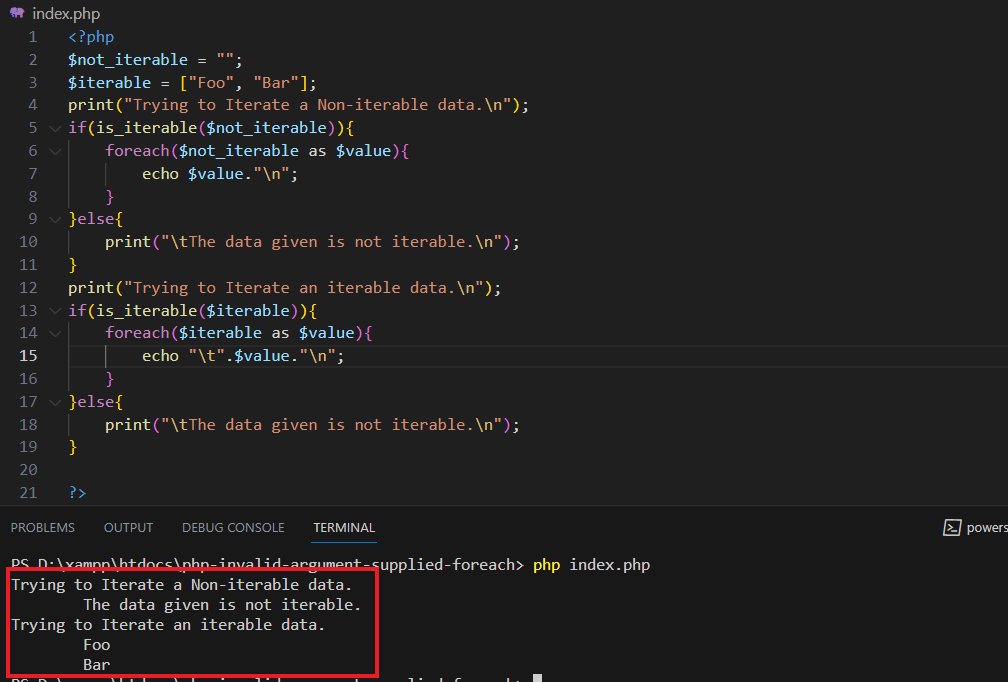Open the DEBUG CONSOLE tab
1008x682 pixels.
(233, 527)
